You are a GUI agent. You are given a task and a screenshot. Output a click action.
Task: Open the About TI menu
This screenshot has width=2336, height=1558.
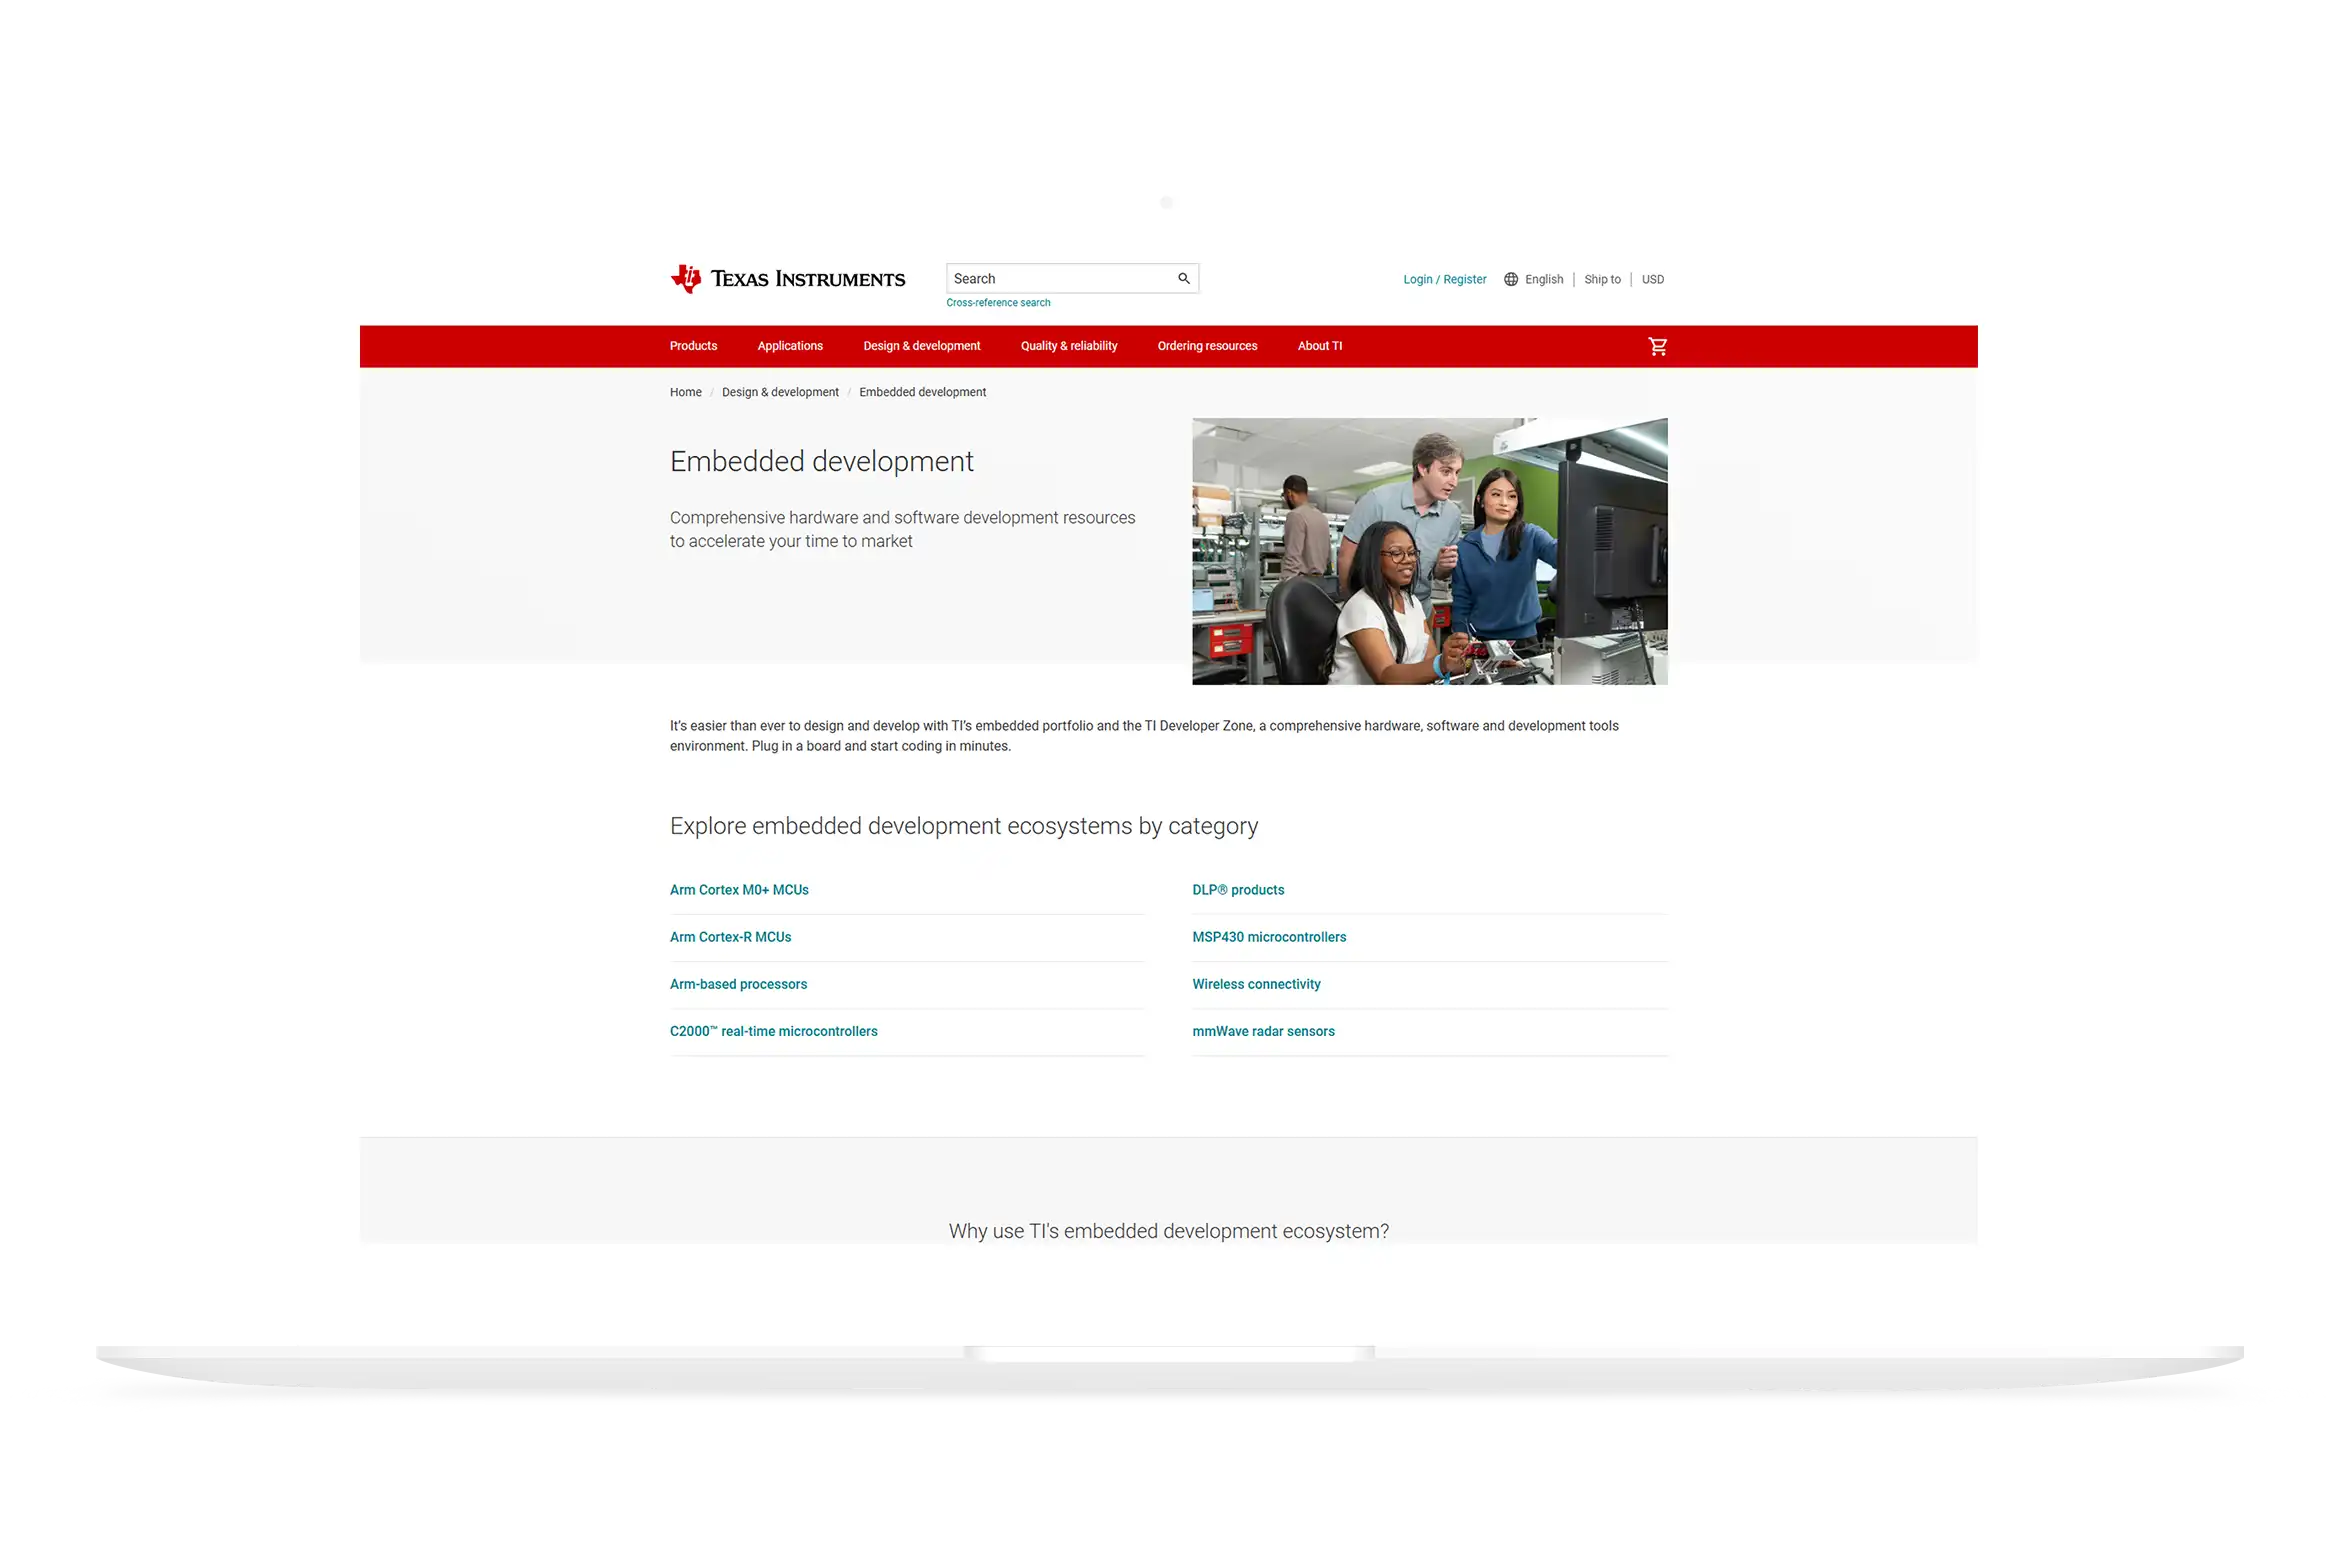1319,346
